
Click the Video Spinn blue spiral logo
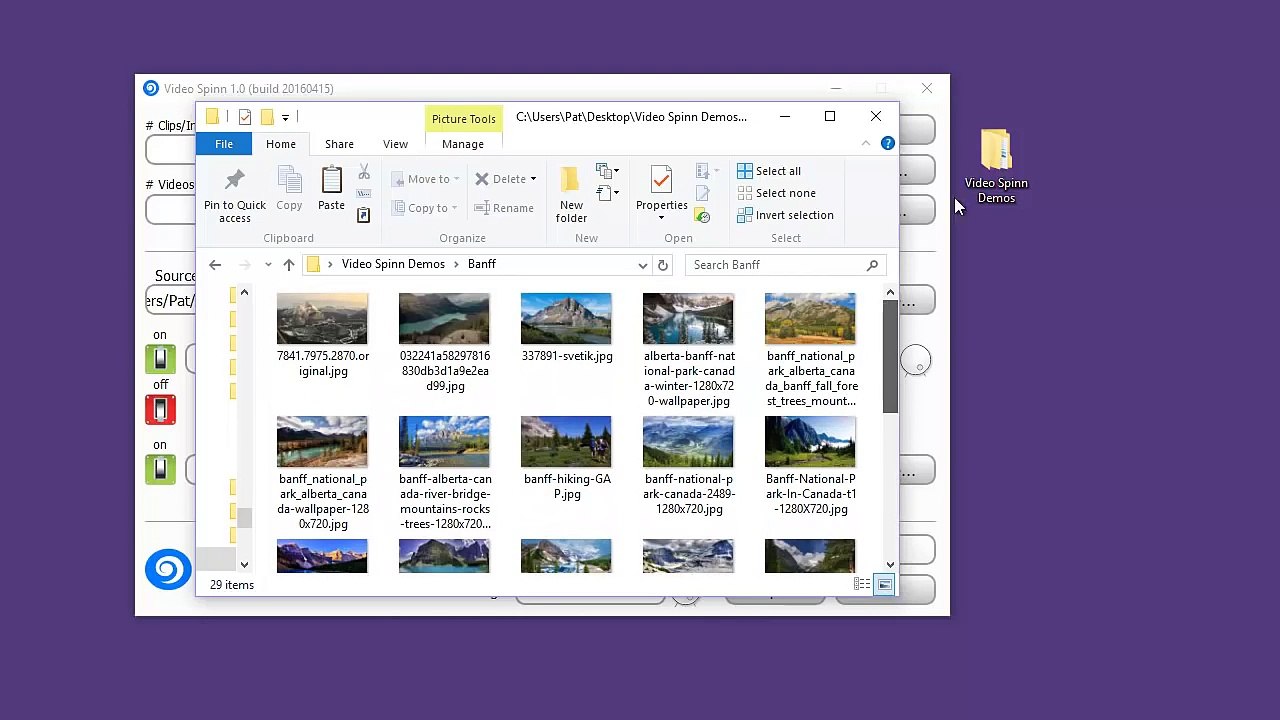(168, 569)
